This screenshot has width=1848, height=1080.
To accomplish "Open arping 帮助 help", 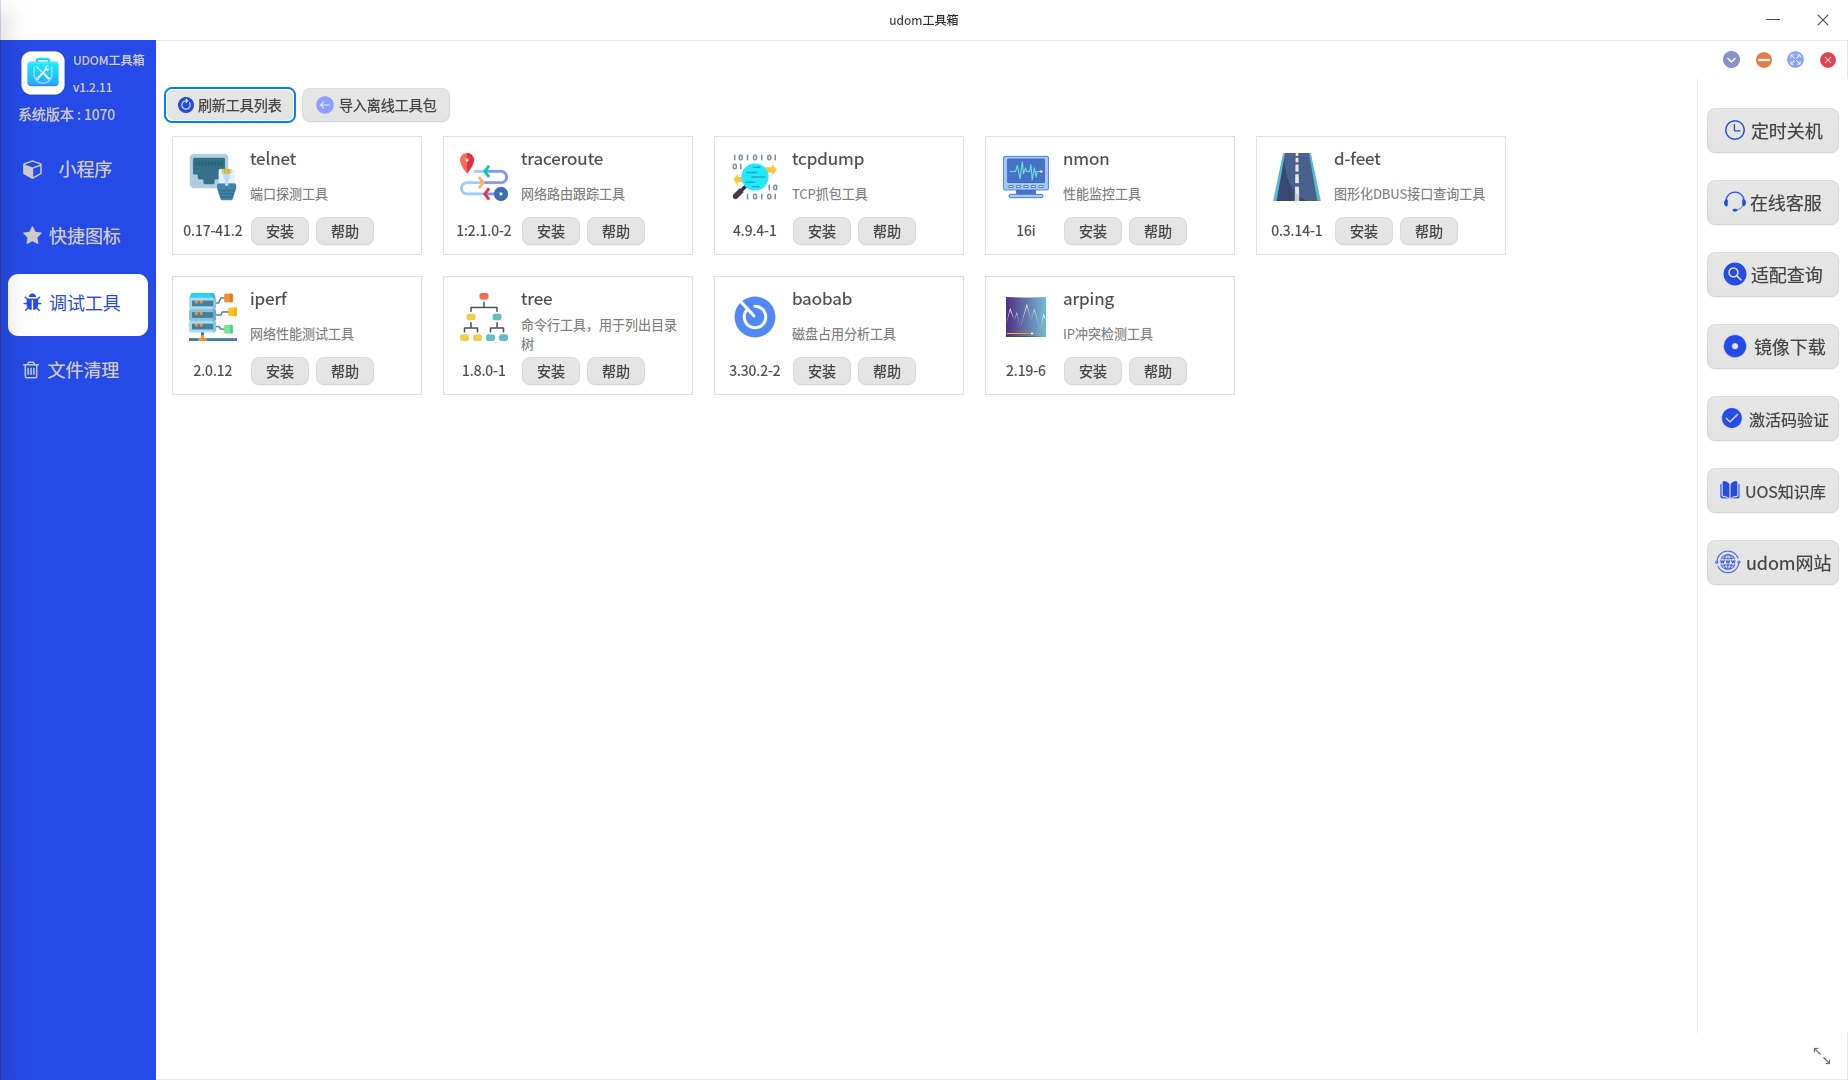I will 1158,371.
